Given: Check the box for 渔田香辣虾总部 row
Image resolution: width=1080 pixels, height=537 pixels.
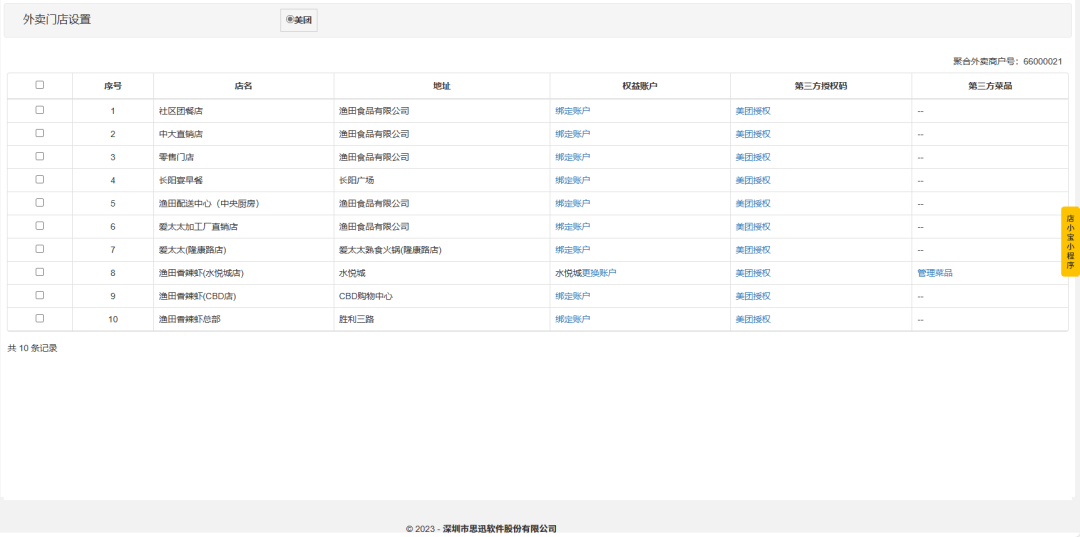Looking at the screenshot, I should 39,319.
